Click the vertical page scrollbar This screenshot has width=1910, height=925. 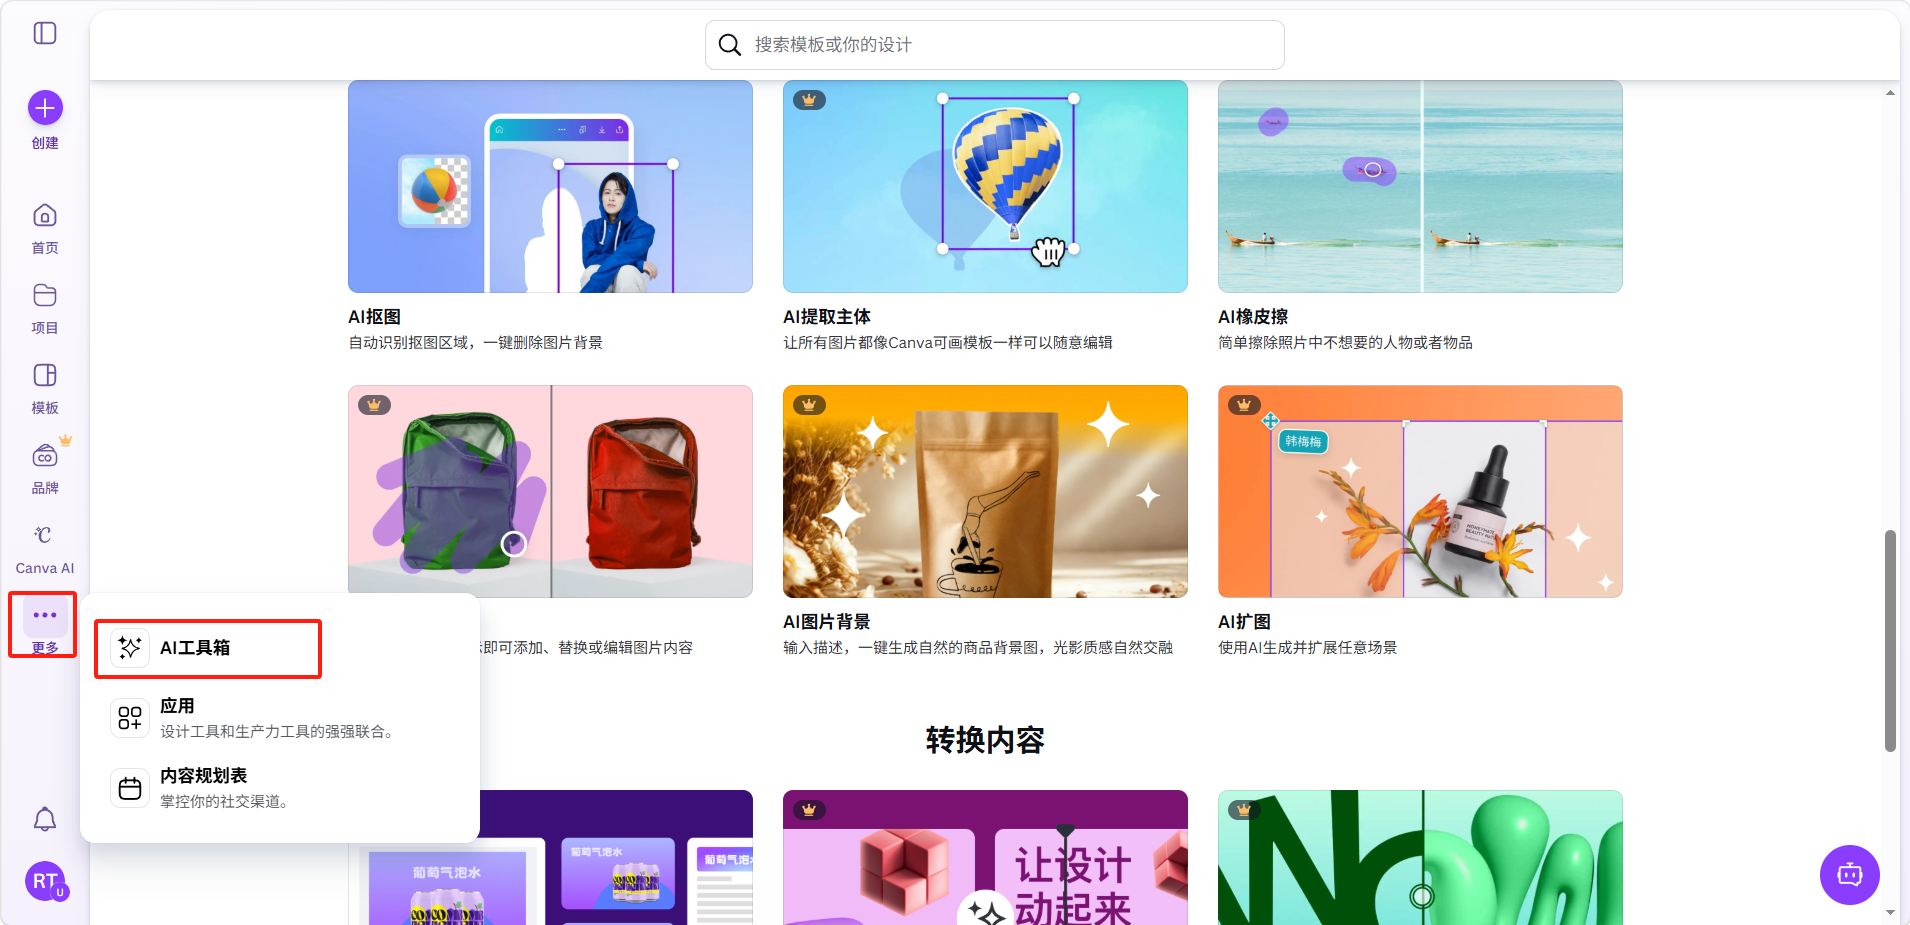[x=1890, y=640]
